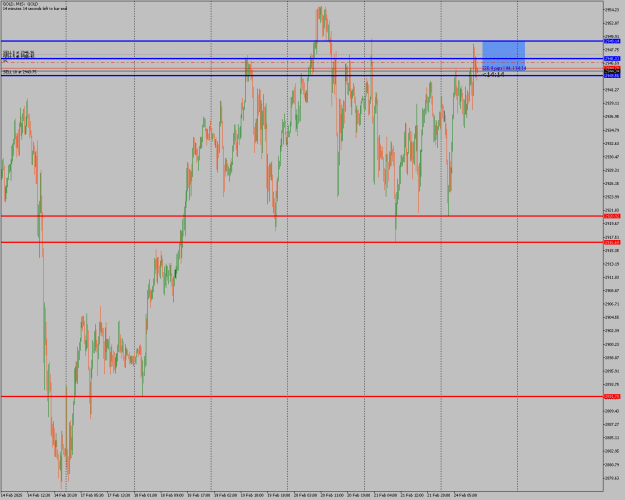Click the 18 Feb 01:00 time label
Screen dimensions: 625x500
tap(145, 496)
